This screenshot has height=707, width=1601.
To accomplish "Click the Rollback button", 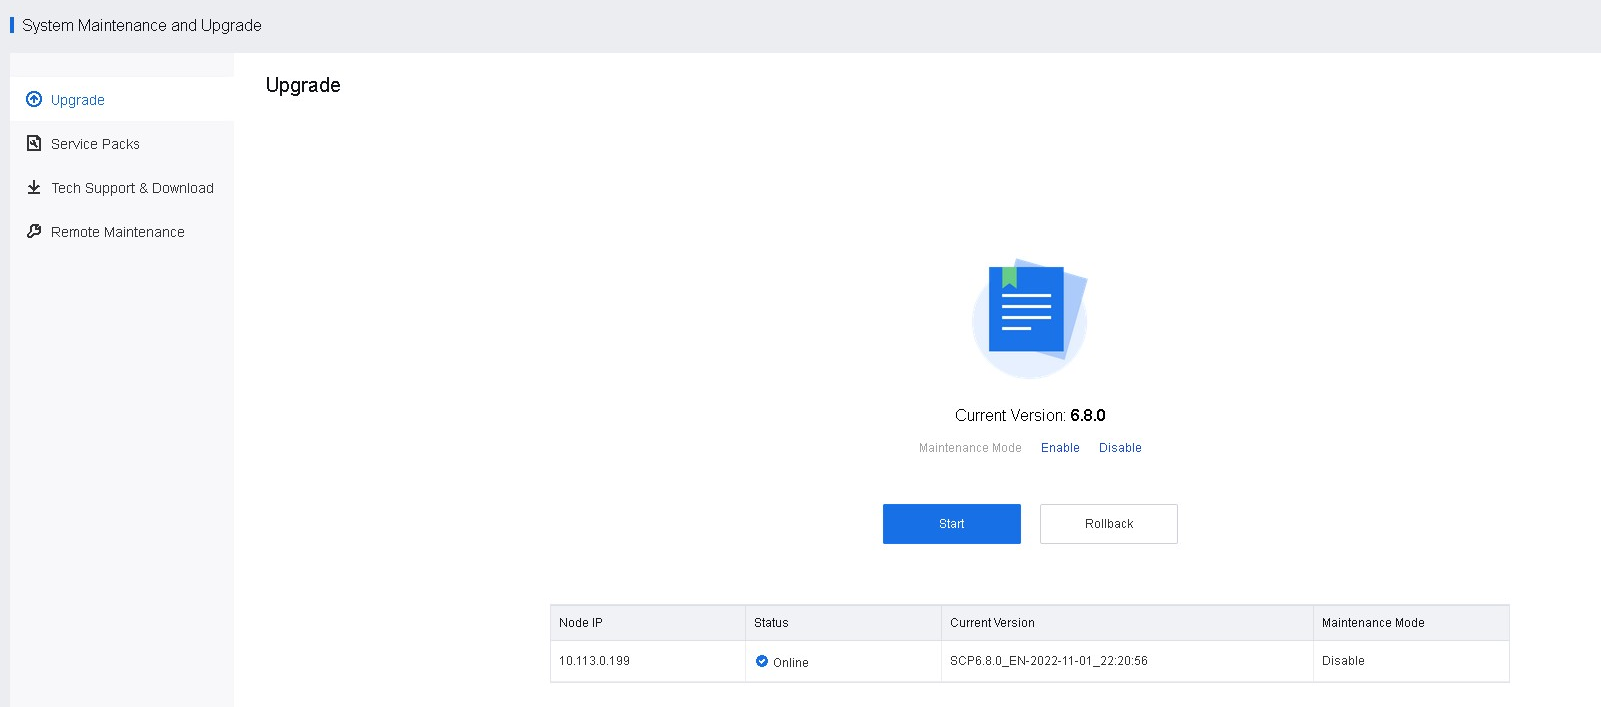I will point(1108,524).
